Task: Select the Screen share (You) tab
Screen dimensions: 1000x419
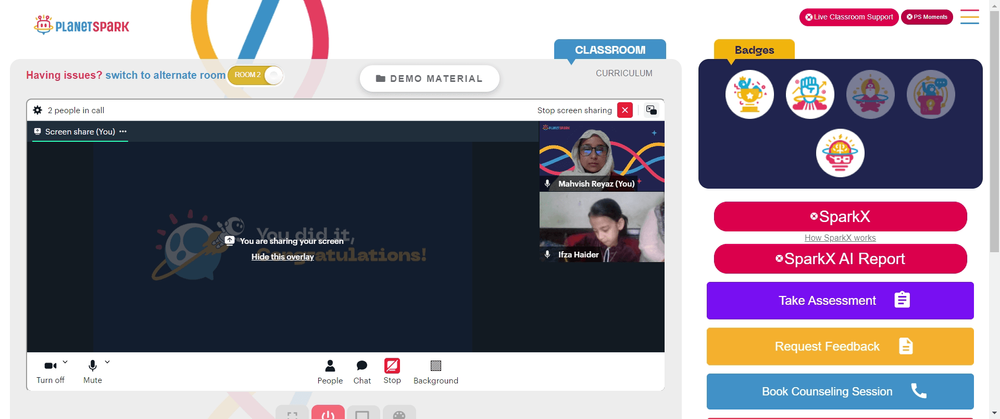Action: pos(80,131)
